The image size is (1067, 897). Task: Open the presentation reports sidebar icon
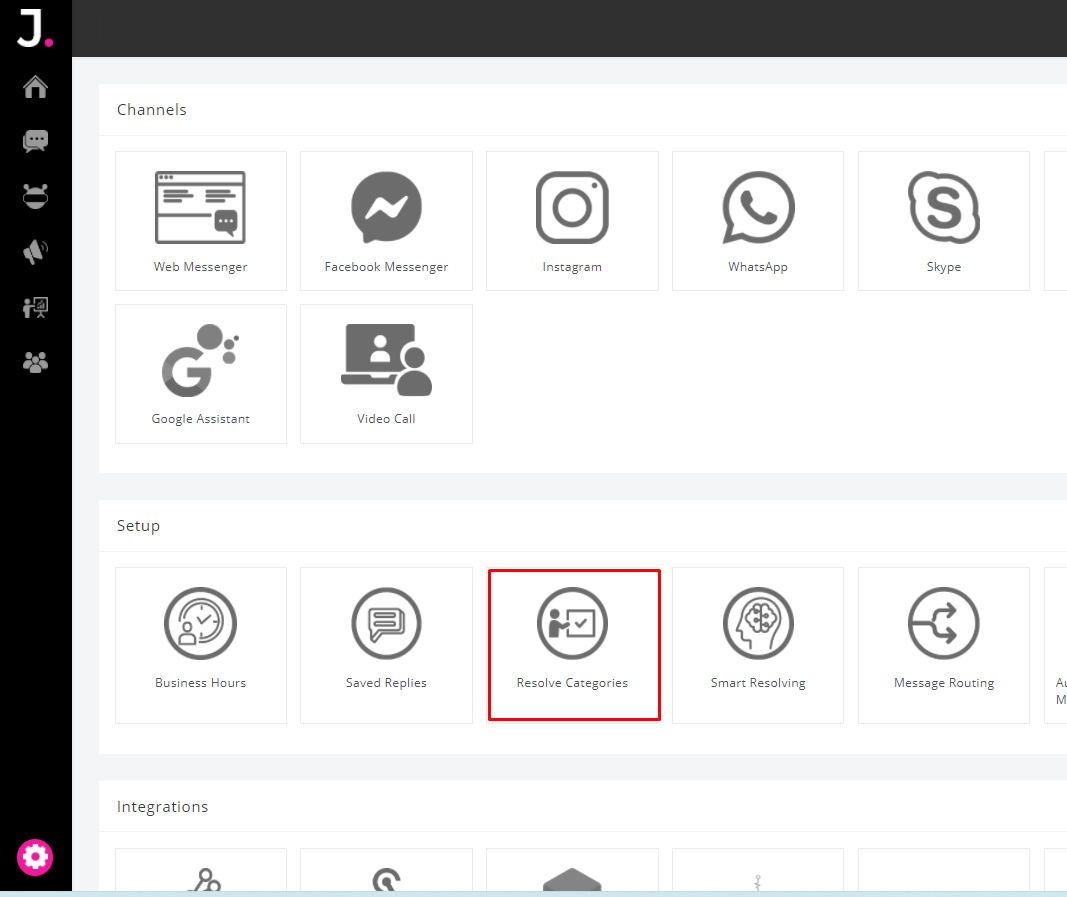[35, 307]
